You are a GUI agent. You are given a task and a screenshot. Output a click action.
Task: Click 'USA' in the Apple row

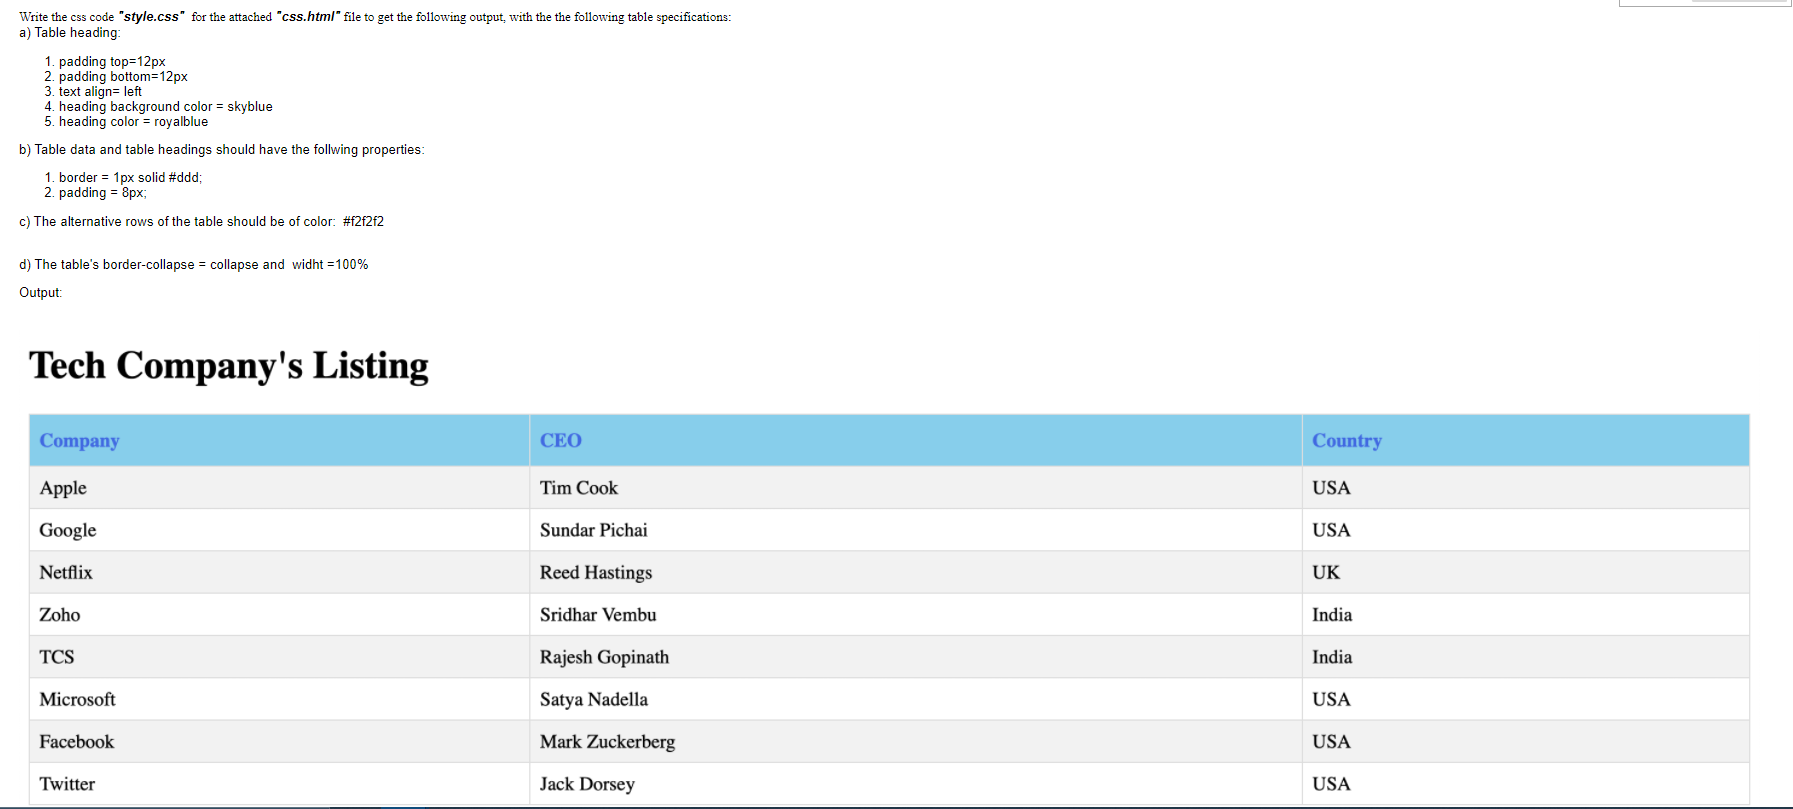1525,488
